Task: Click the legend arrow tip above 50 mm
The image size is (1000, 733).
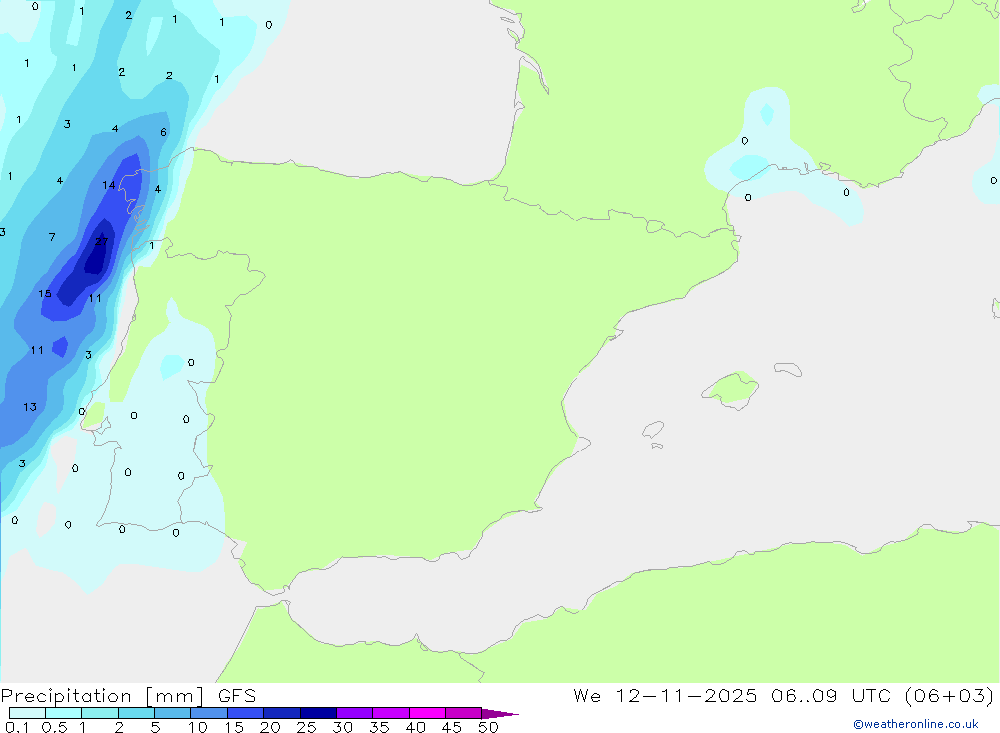Action: click(x=499, y=713)
